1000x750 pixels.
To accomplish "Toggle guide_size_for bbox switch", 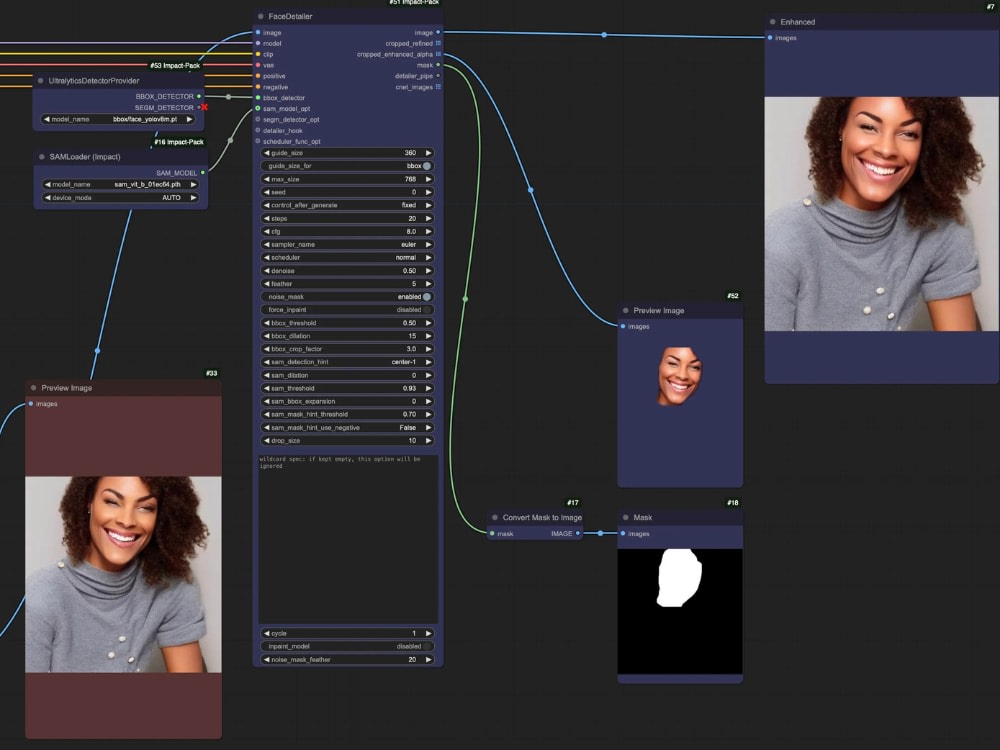I will pyautogui.click(x=427, y=166).
